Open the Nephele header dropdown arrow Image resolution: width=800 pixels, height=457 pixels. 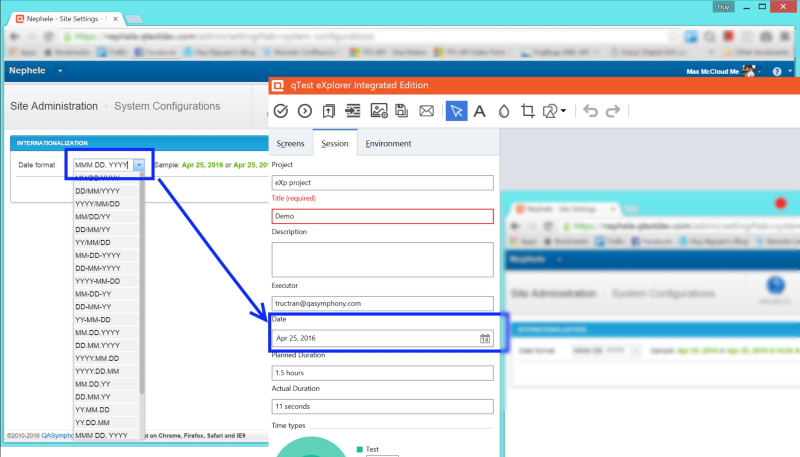pyautogui.click(x=60, y=71)
